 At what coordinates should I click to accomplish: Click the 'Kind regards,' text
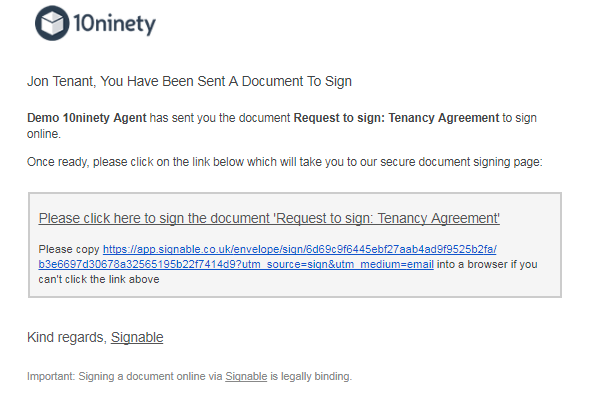click(x=67, y=338)
